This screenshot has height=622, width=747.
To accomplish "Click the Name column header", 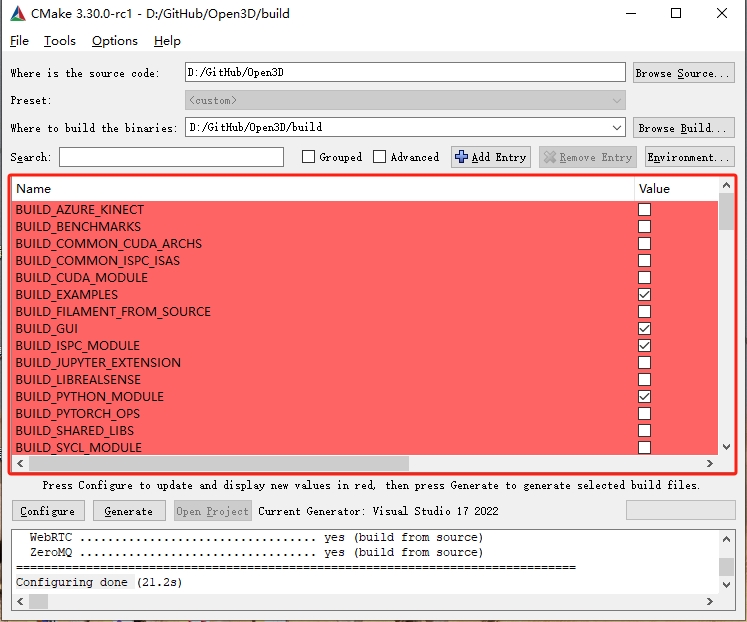I will 323,189.
